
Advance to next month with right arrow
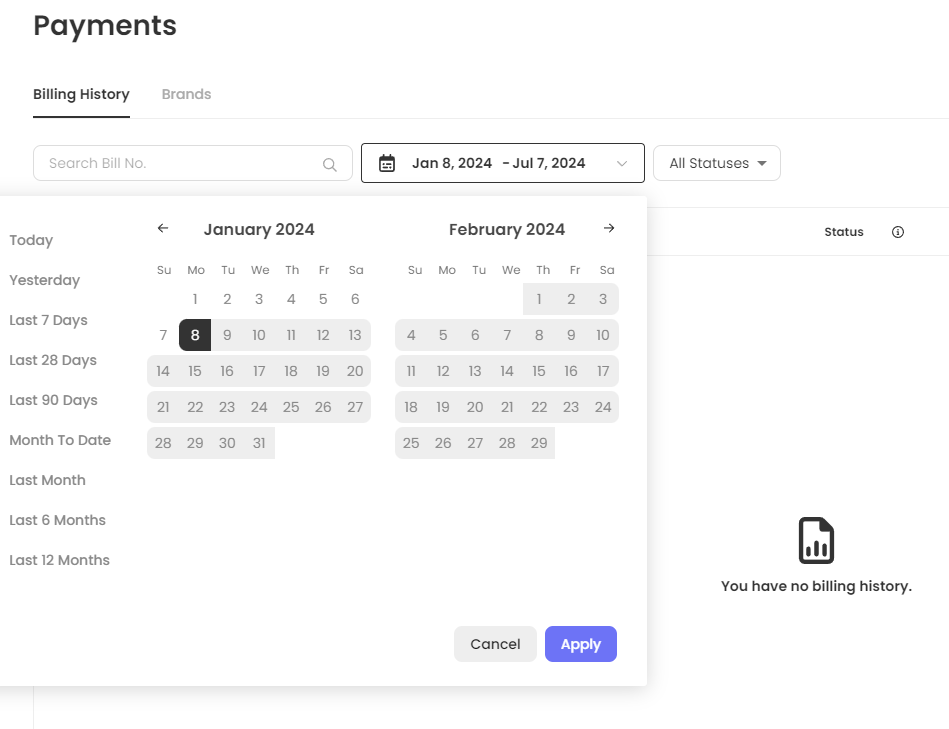(609, 229)
